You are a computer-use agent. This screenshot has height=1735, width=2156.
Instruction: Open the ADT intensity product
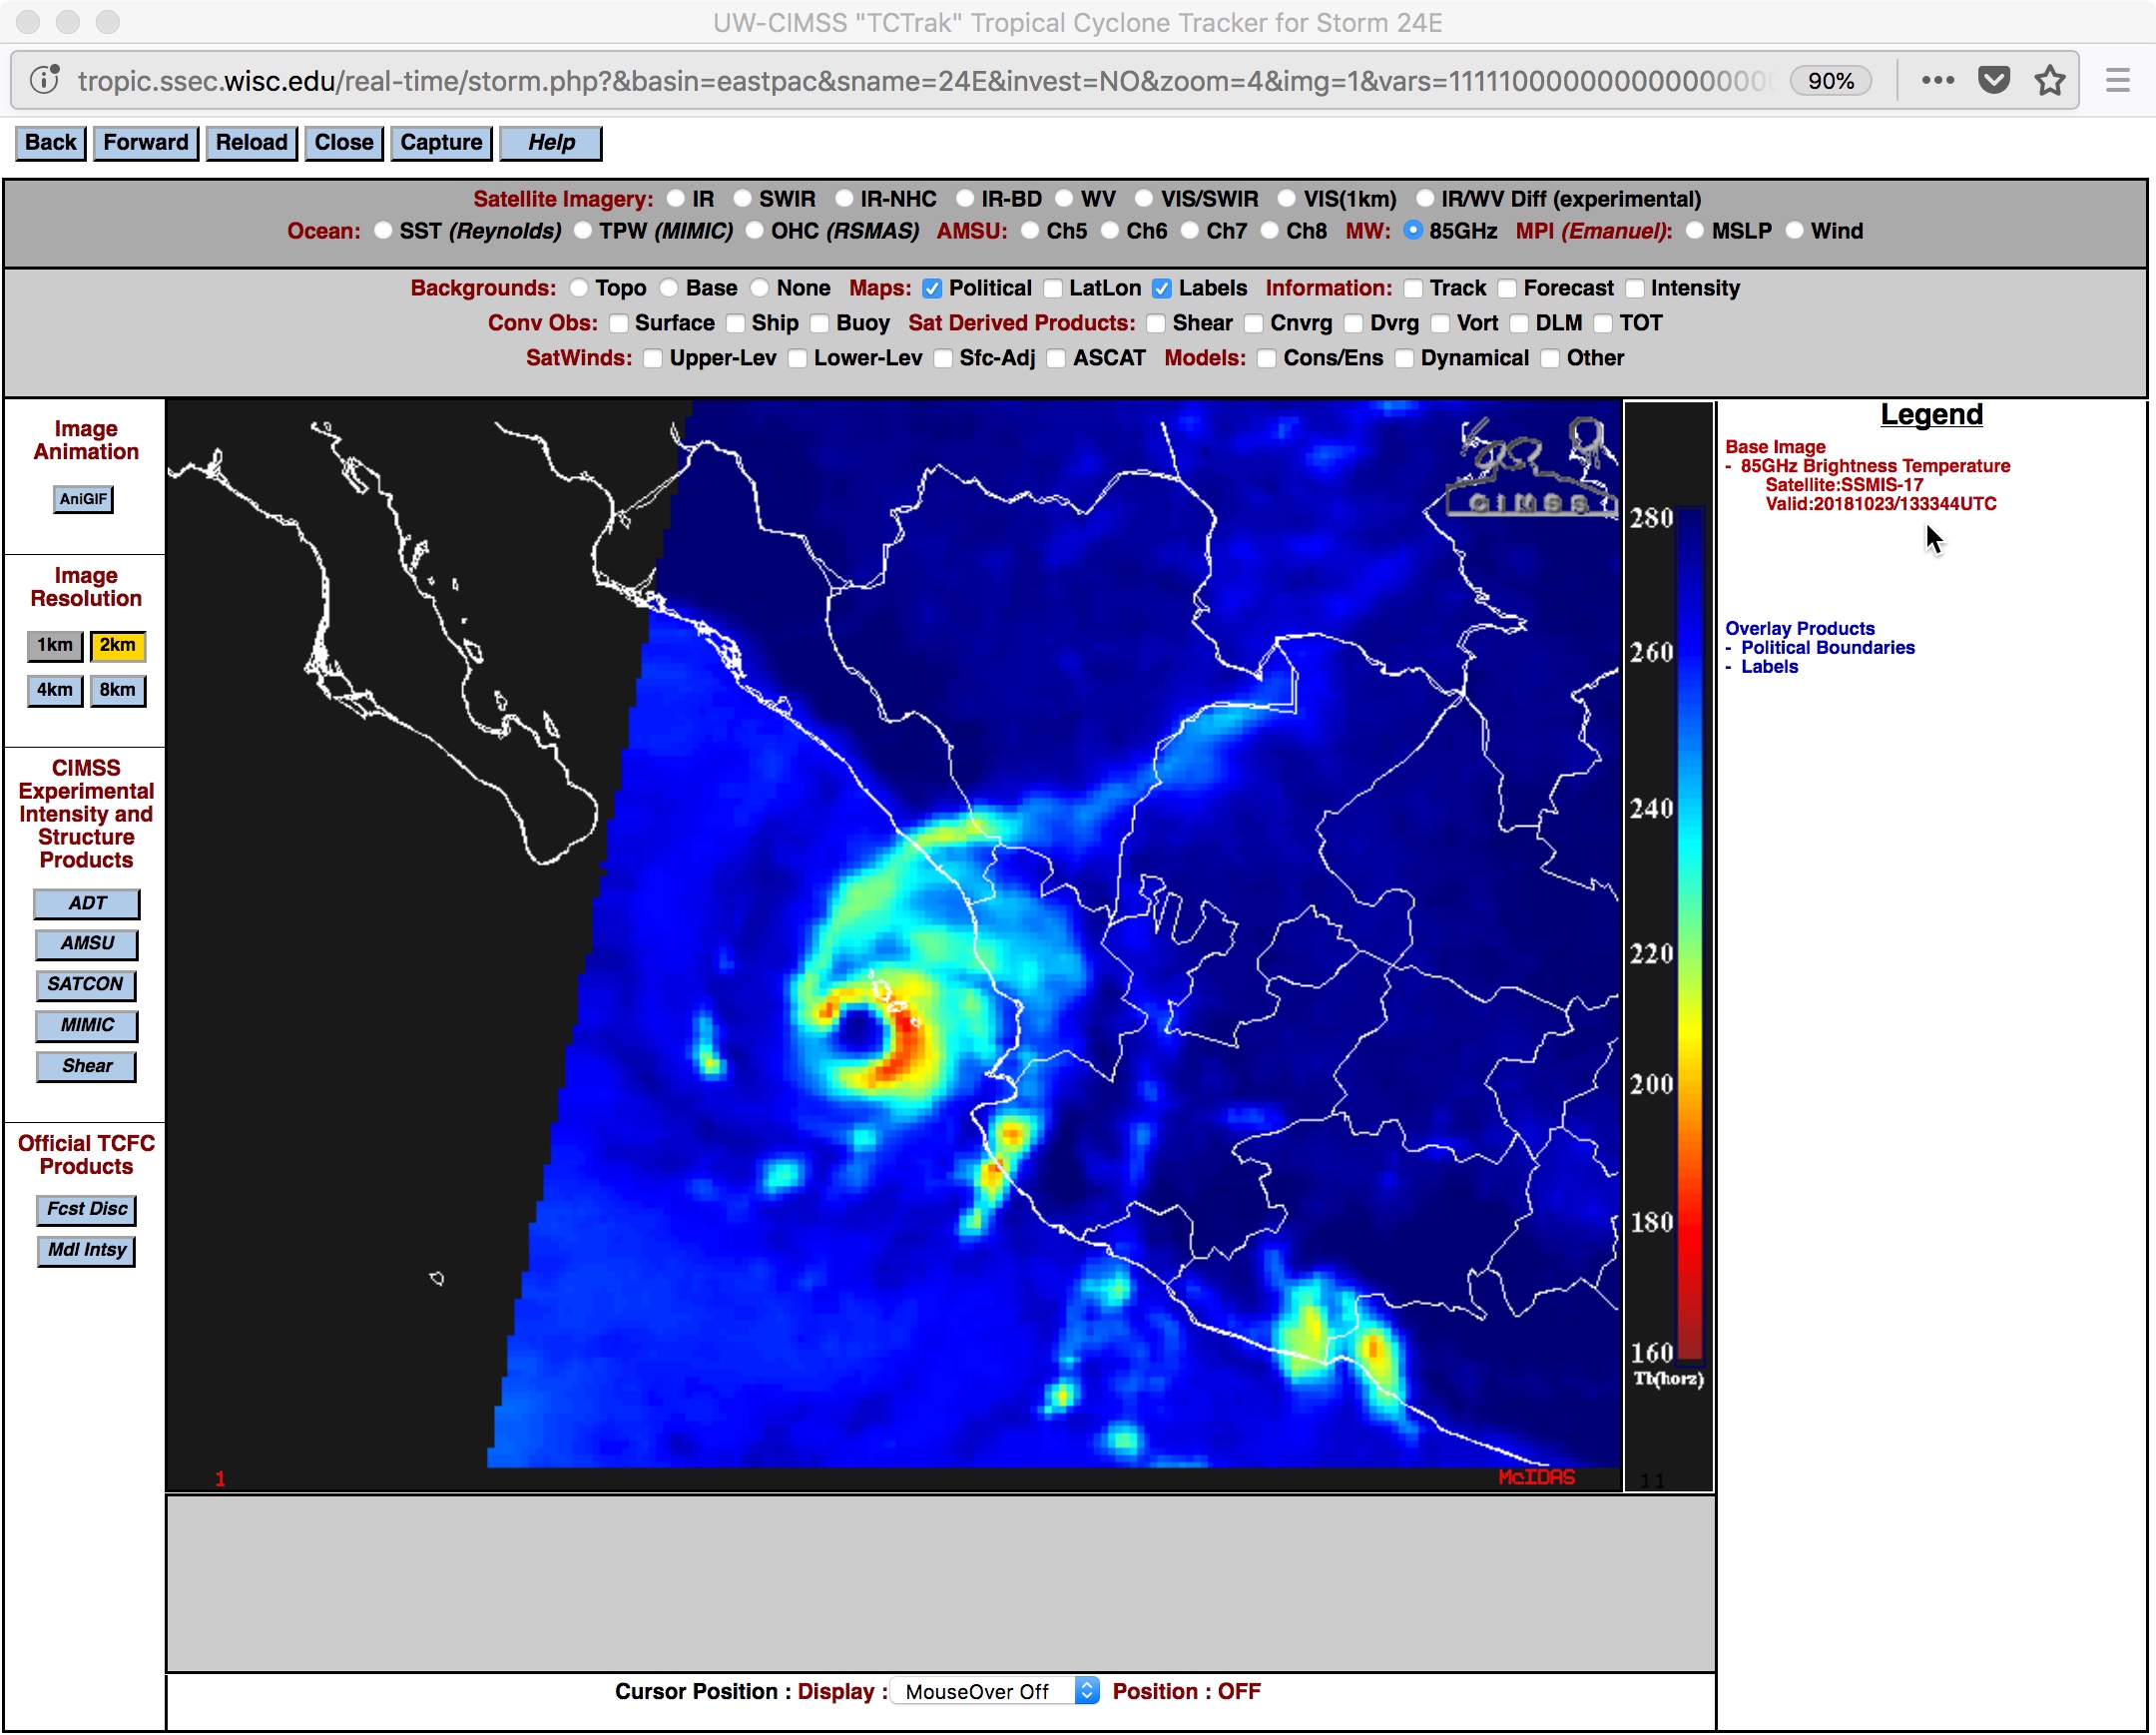87,904
